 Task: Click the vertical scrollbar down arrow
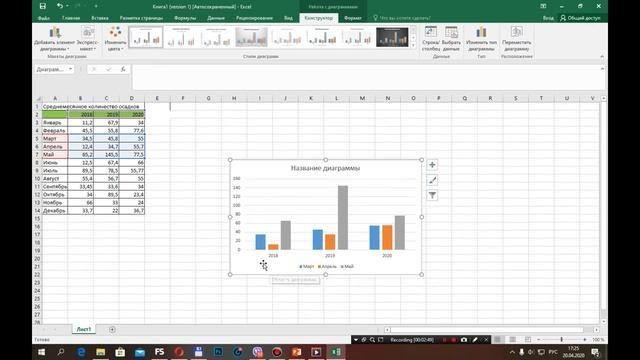tap(603, 321)
